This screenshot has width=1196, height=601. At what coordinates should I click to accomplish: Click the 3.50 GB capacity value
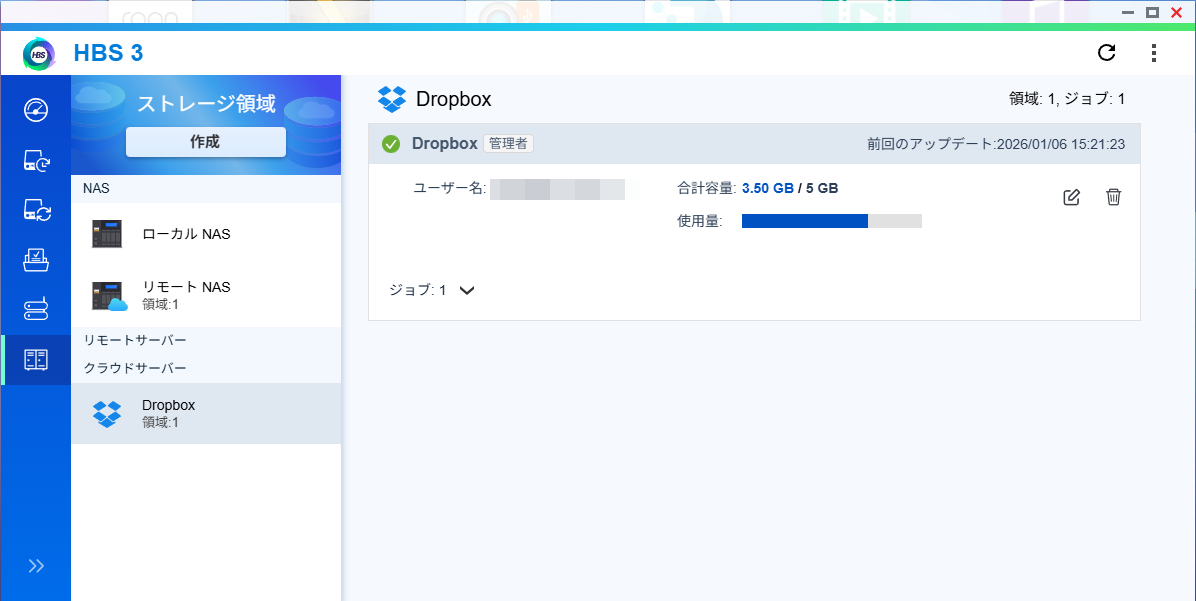[x=767, y=188]
